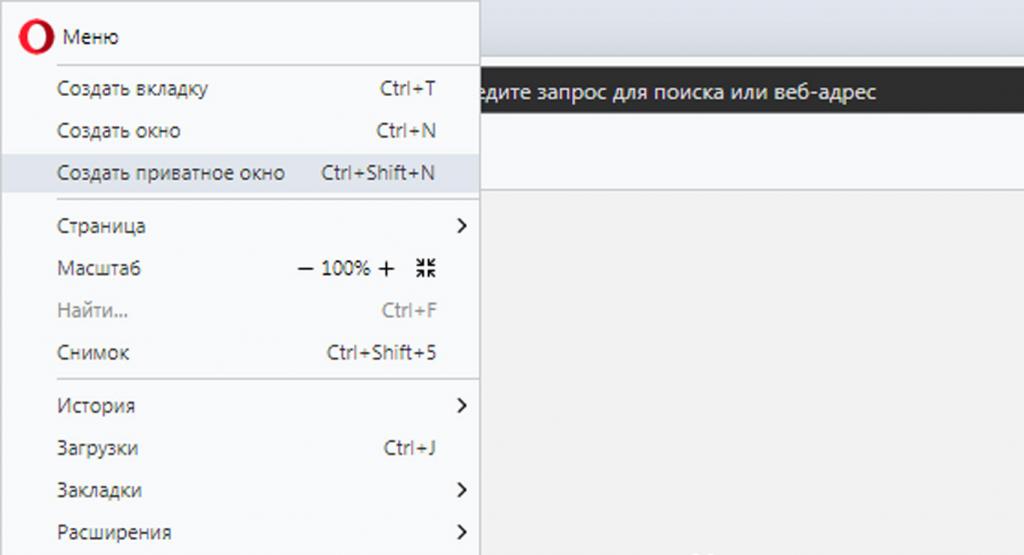1024x555 pixels.
Task: Expand the Страница submenu arrow
Action: click(x=462, y=226)
